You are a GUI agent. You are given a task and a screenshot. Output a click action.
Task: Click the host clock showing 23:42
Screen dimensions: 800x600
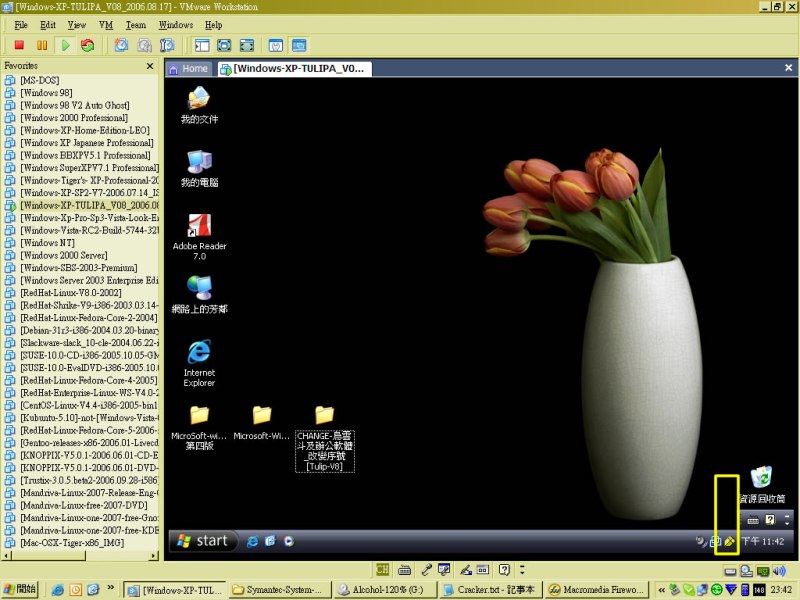[x=781, y=590]
